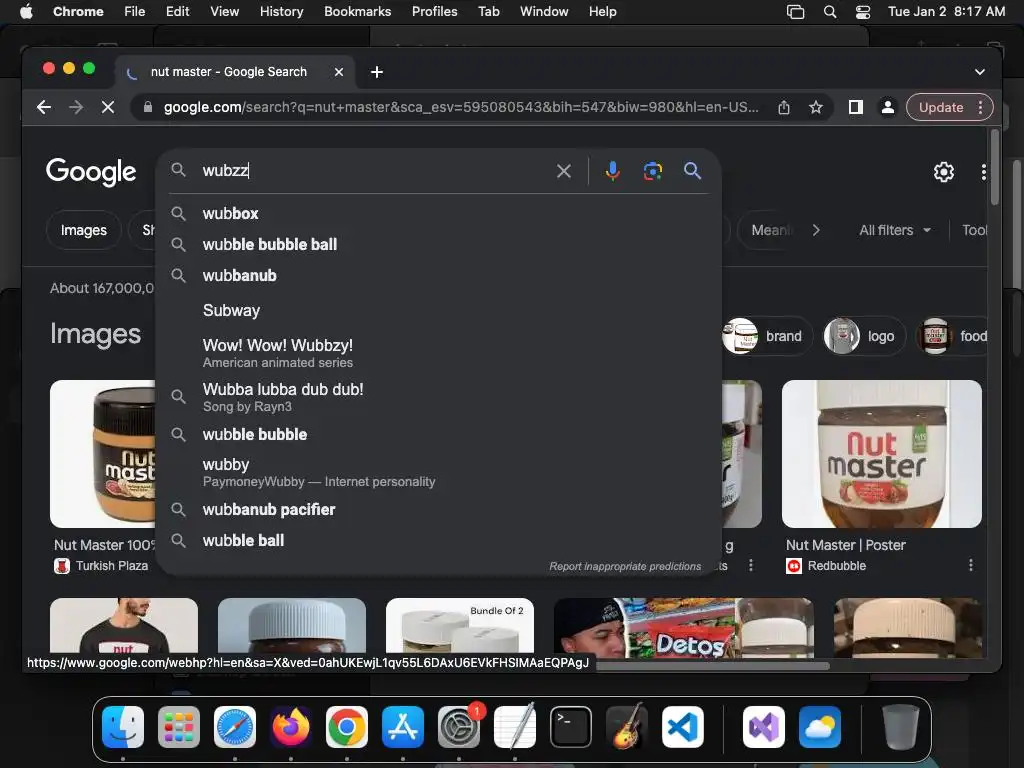Click in the search text field
The image size is (1024, 768).
tap(376, 170)
